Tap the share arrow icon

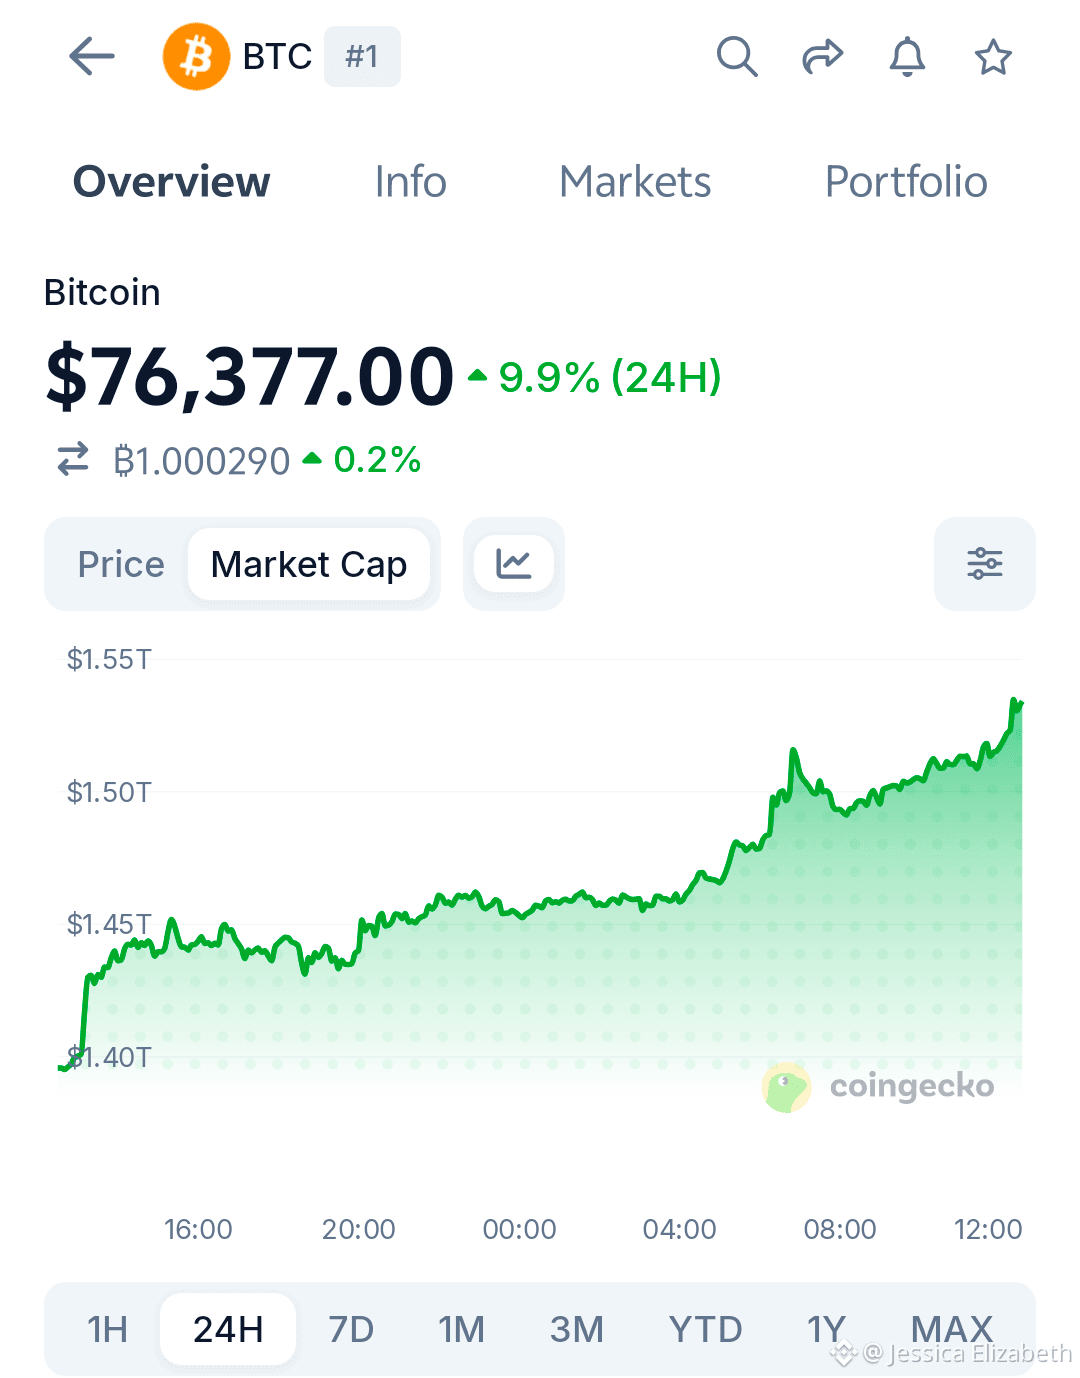coord(823,57)
